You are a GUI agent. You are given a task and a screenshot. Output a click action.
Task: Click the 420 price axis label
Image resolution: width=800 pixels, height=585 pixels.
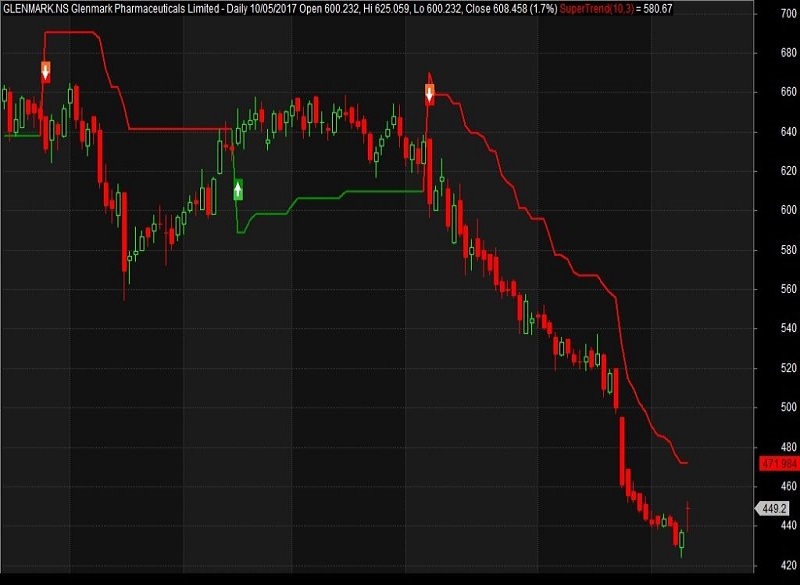[789, 565]
